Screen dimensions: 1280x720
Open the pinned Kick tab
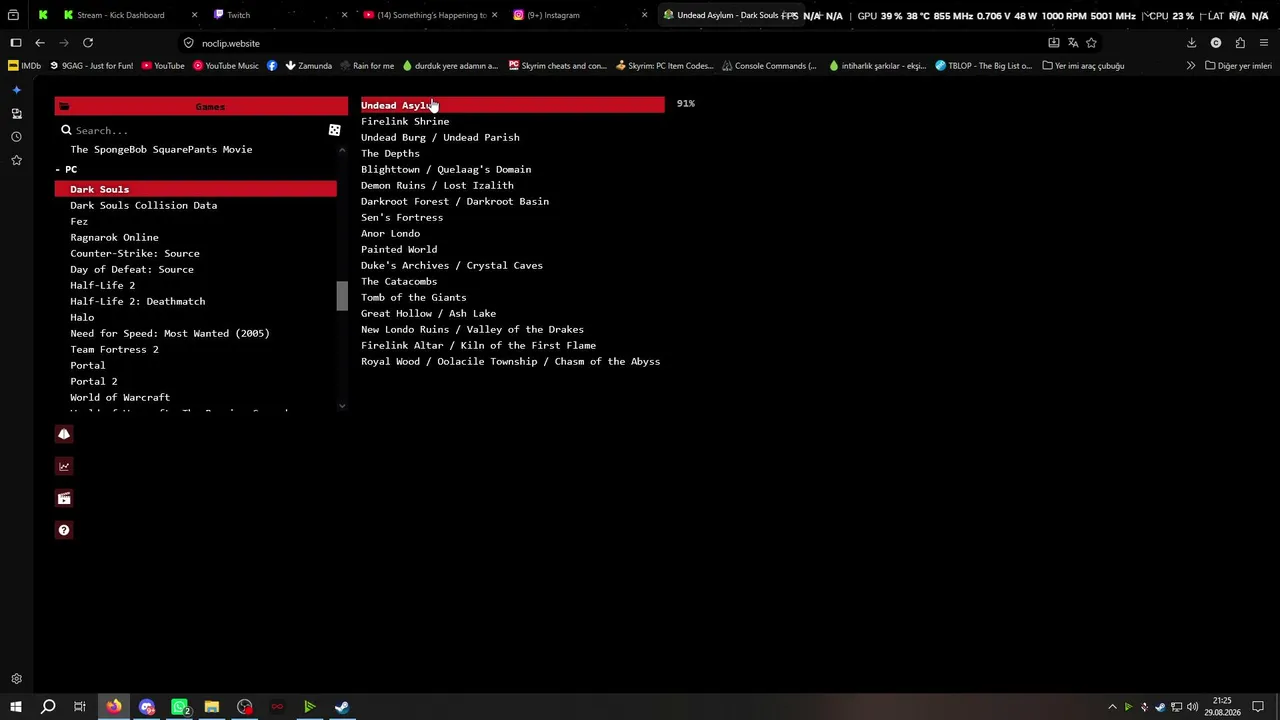(x=43, y=15)
